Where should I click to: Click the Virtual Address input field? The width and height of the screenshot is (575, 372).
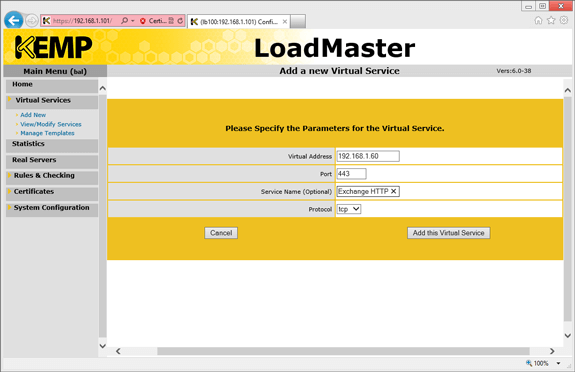click(368, 156)
